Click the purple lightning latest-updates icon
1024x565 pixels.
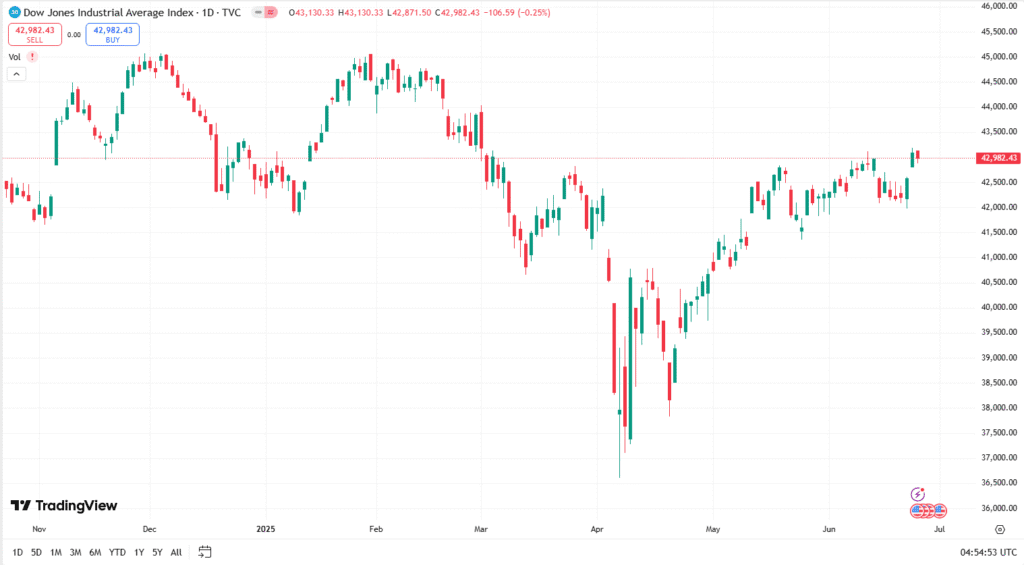[918, 494]
